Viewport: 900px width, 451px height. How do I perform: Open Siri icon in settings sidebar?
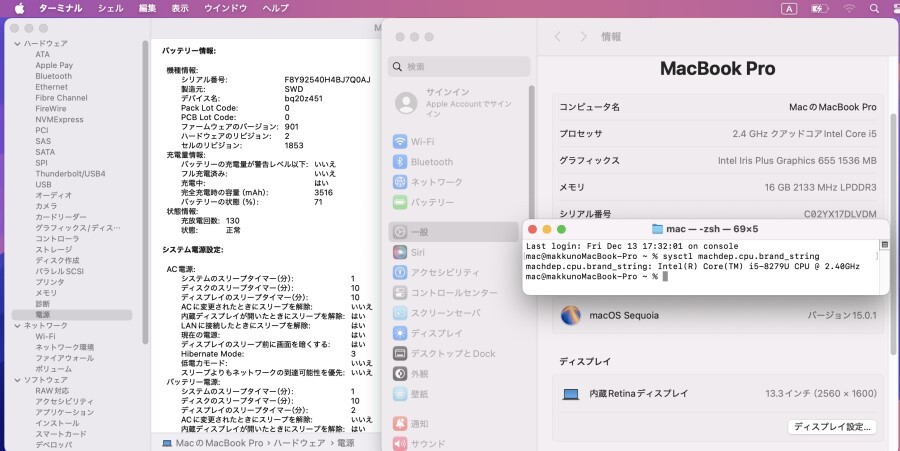(400, 252)
